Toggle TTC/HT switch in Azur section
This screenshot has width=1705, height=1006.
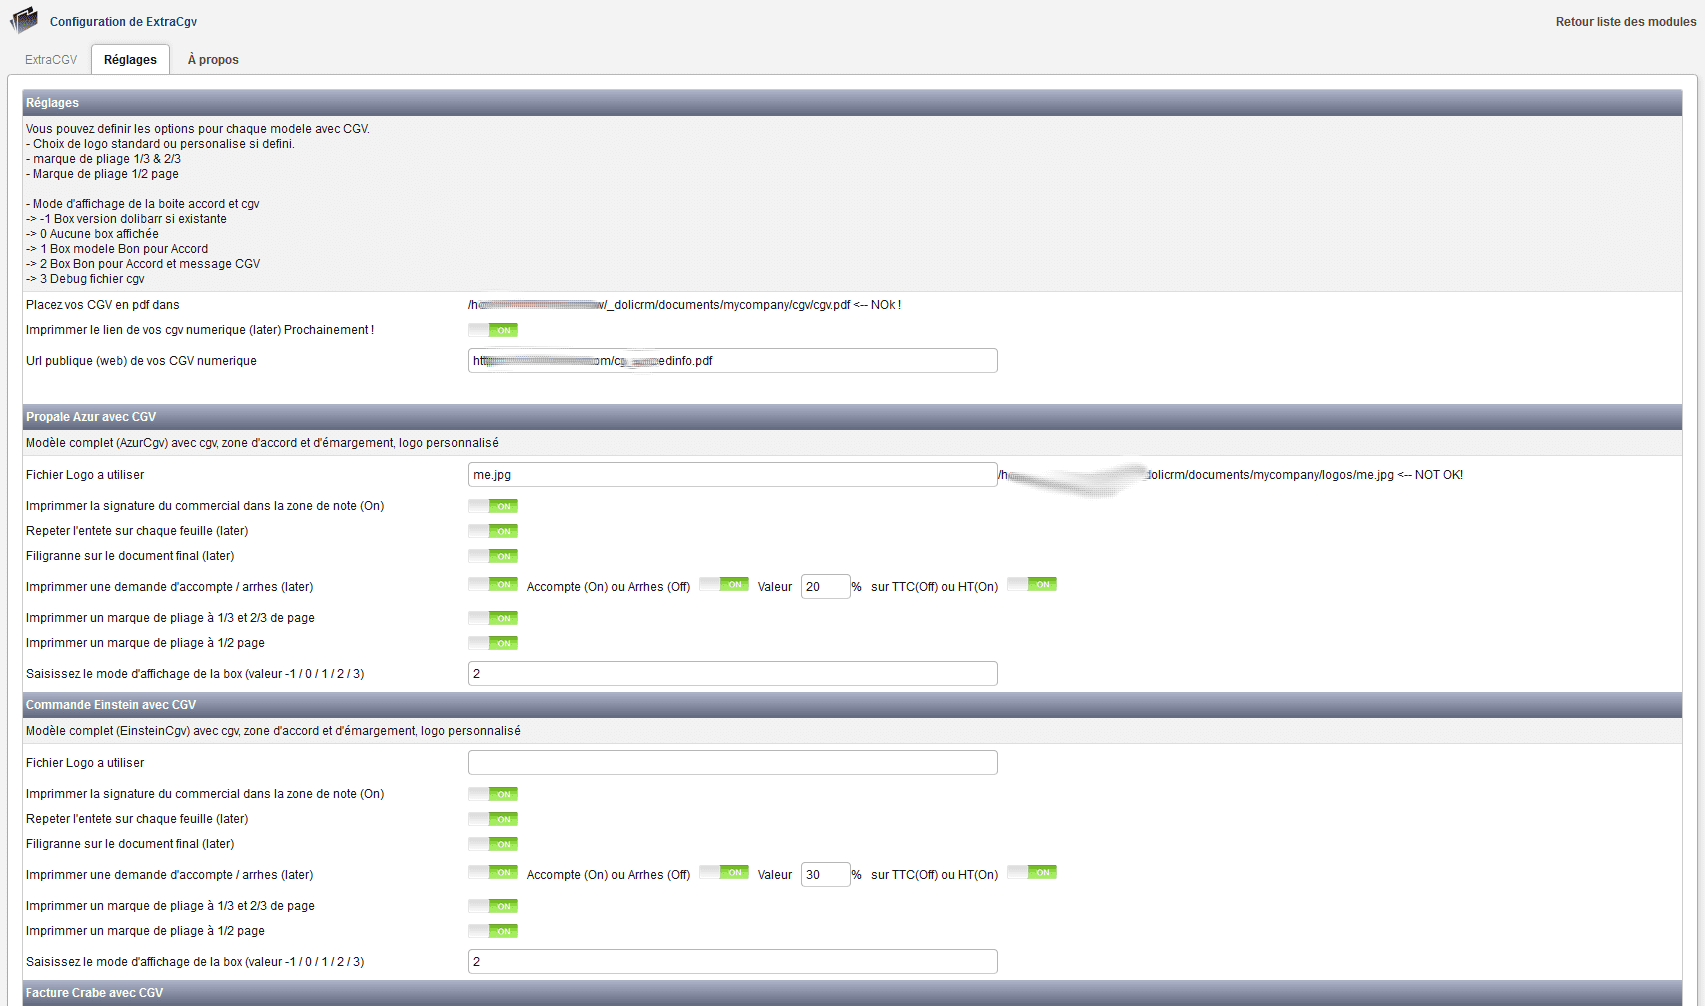pos(1031,583)
